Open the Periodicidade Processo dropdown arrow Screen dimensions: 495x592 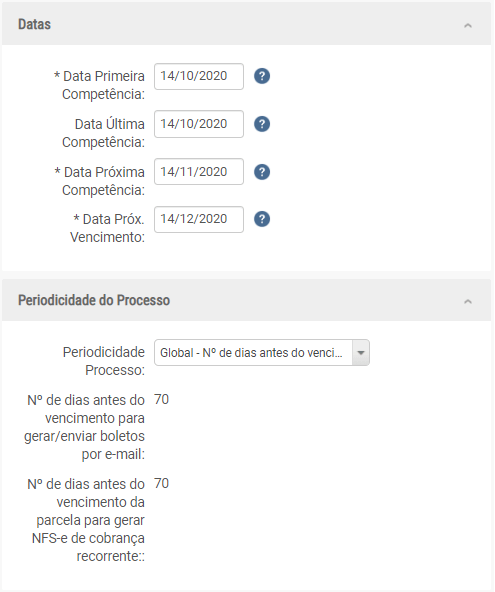pos(361,353)
